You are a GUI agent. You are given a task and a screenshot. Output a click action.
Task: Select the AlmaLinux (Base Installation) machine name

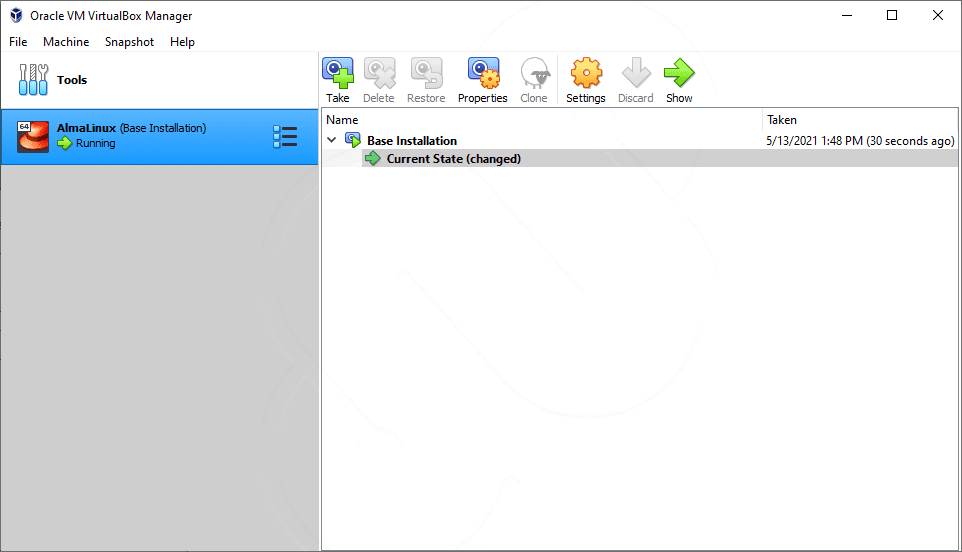pyautogui.click(x=131, y=128)
